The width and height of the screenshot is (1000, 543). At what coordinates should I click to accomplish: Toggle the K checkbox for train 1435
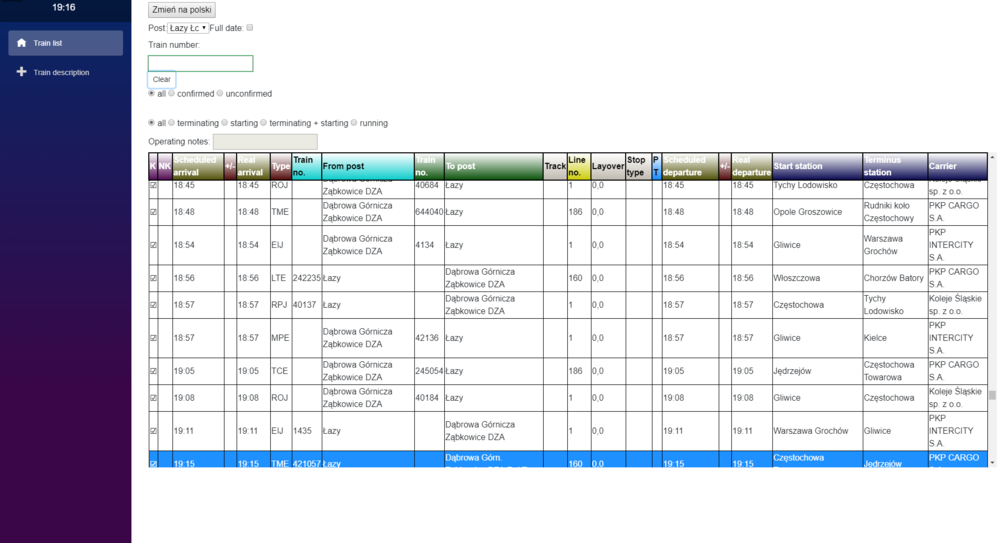pos(153,431)
